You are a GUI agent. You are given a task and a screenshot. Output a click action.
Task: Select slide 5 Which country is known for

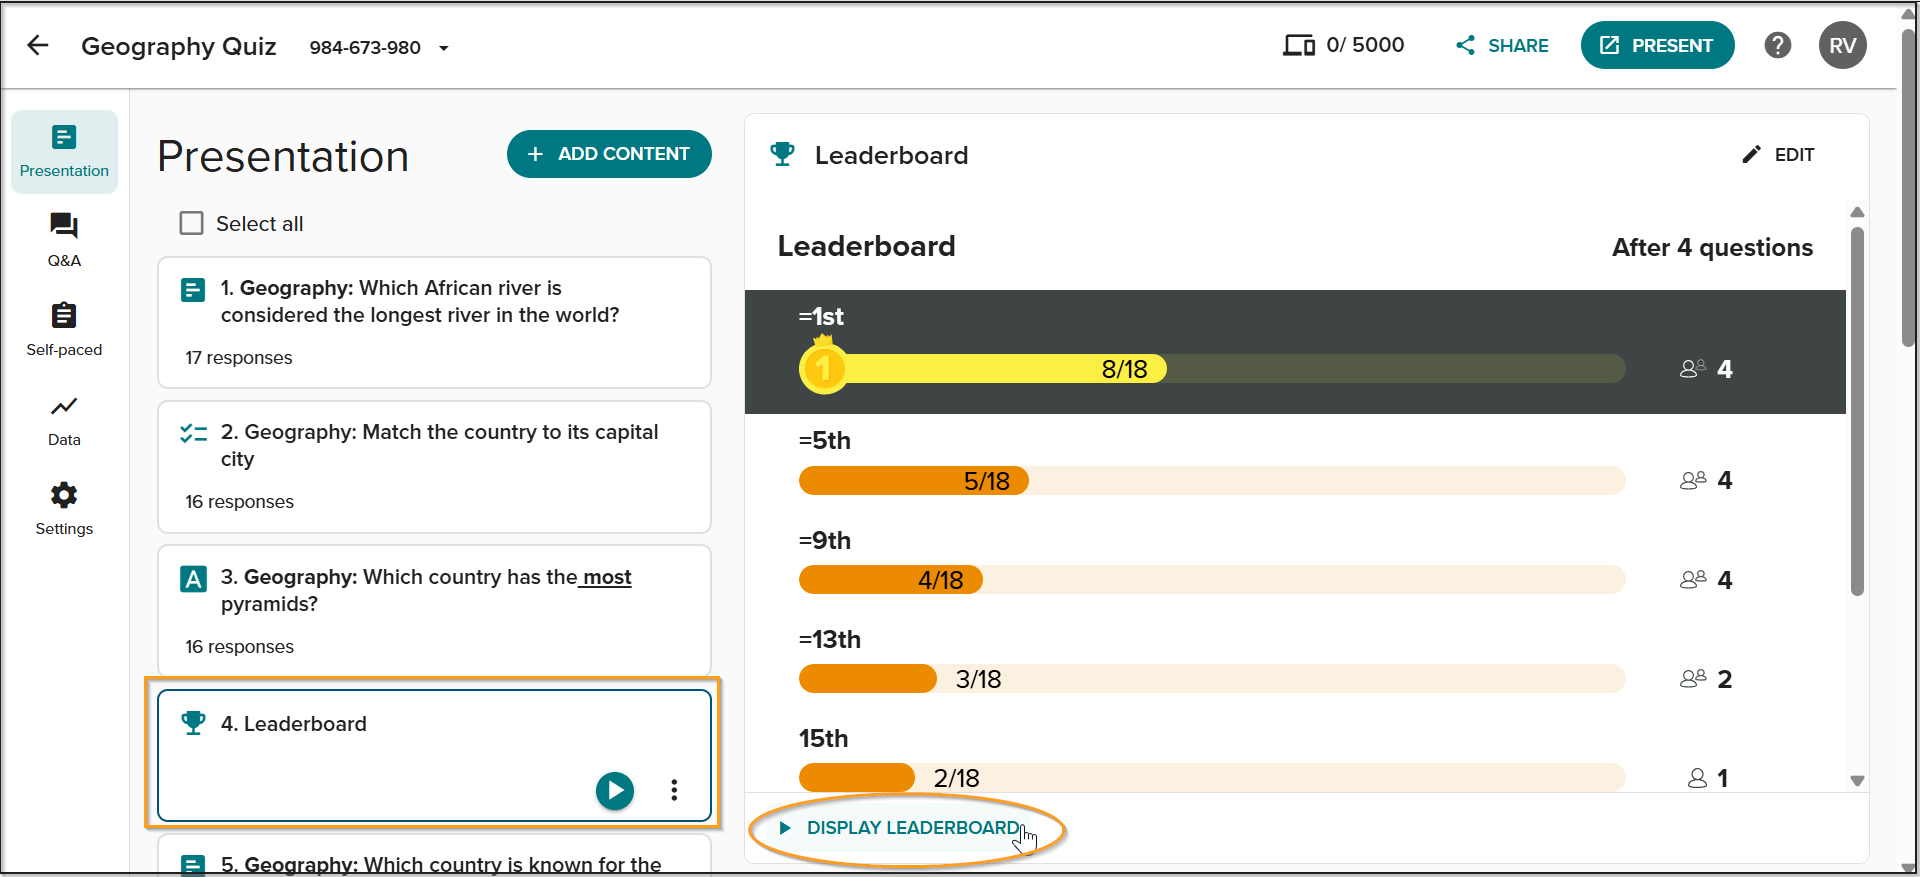(434, 855)
